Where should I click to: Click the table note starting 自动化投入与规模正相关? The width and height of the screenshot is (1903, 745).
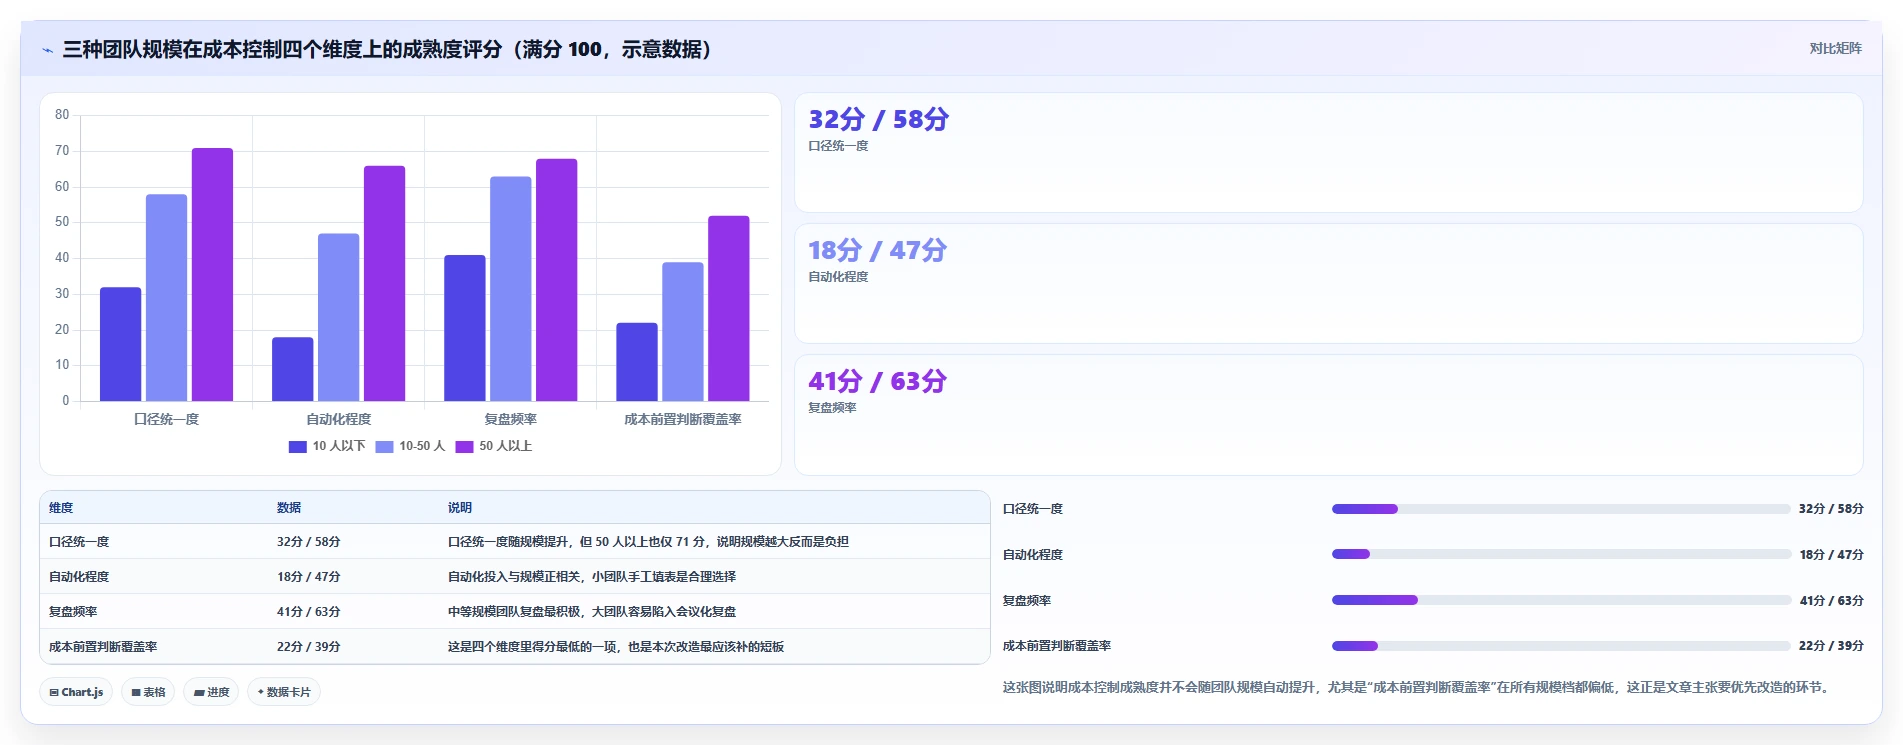[x=592, y=577]
